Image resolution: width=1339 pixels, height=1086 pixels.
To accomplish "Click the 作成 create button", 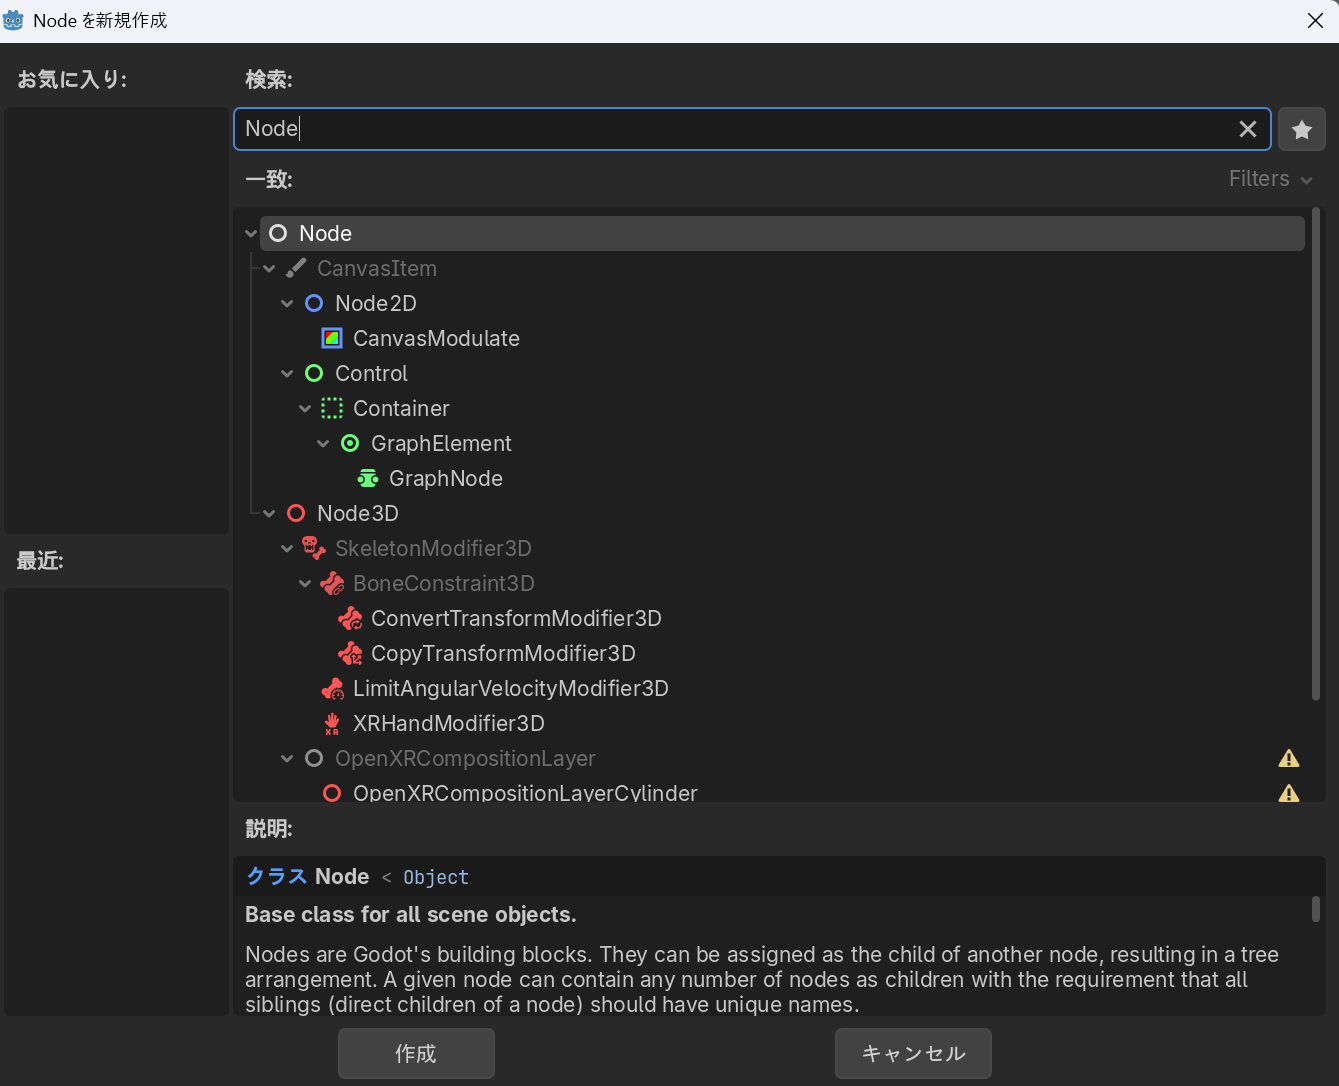I will click(416, 1053).
